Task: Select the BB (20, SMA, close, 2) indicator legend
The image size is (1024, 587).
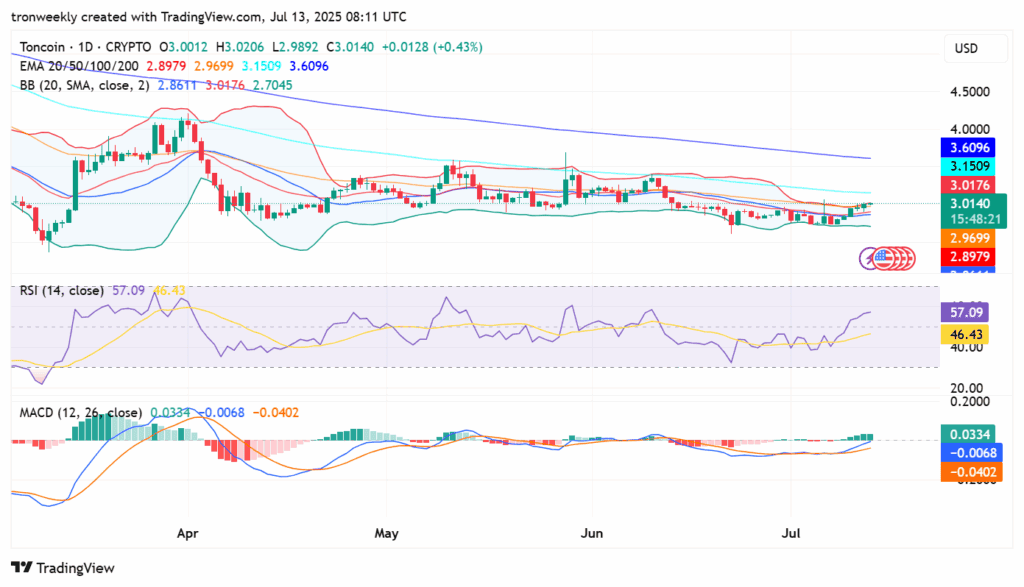Action: pos(84,85)
